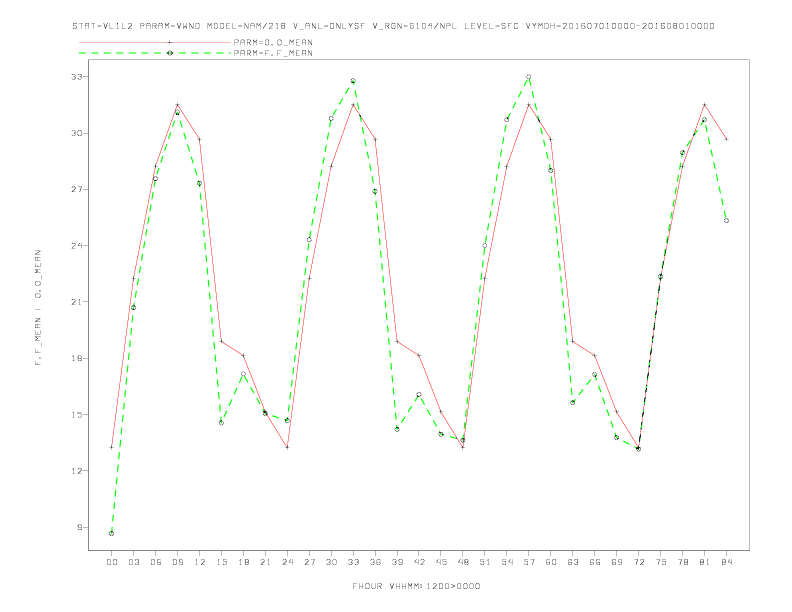Click the 30 tick on the vertical axis
Image resolution: width=792 pixels, height=612 pixels.
click(x=77, y=133)
